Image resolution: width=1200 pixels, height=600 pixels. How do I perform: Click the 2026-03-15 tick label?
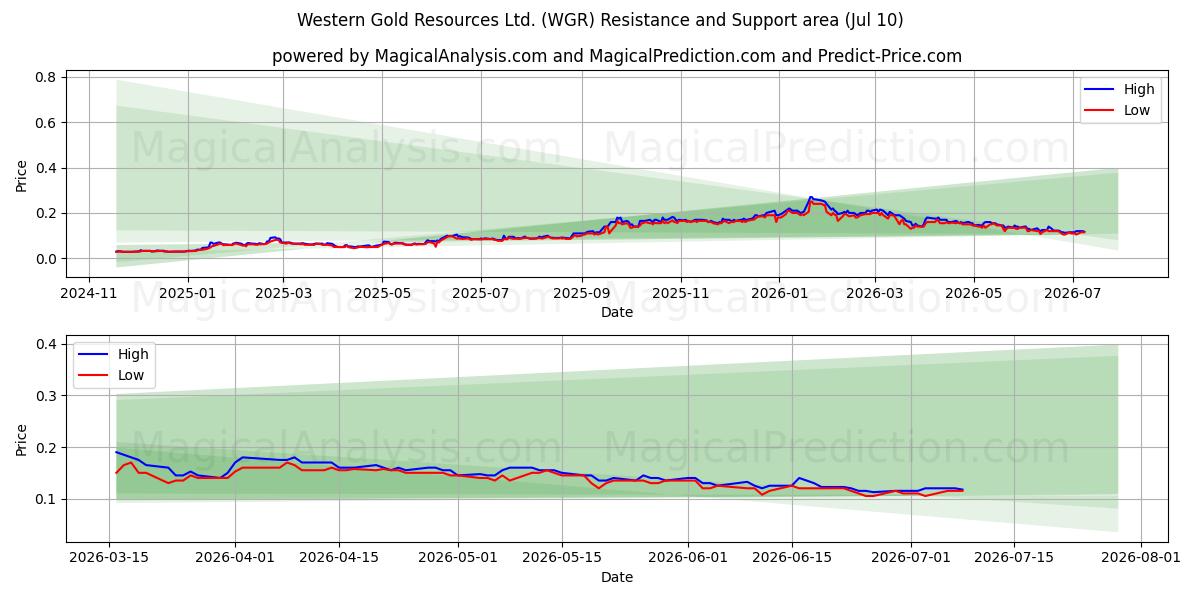point(109,558)
